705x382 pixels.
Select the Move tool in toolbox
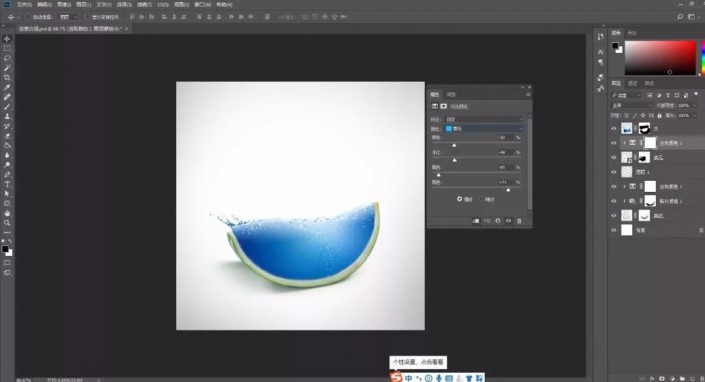(7, 39)
